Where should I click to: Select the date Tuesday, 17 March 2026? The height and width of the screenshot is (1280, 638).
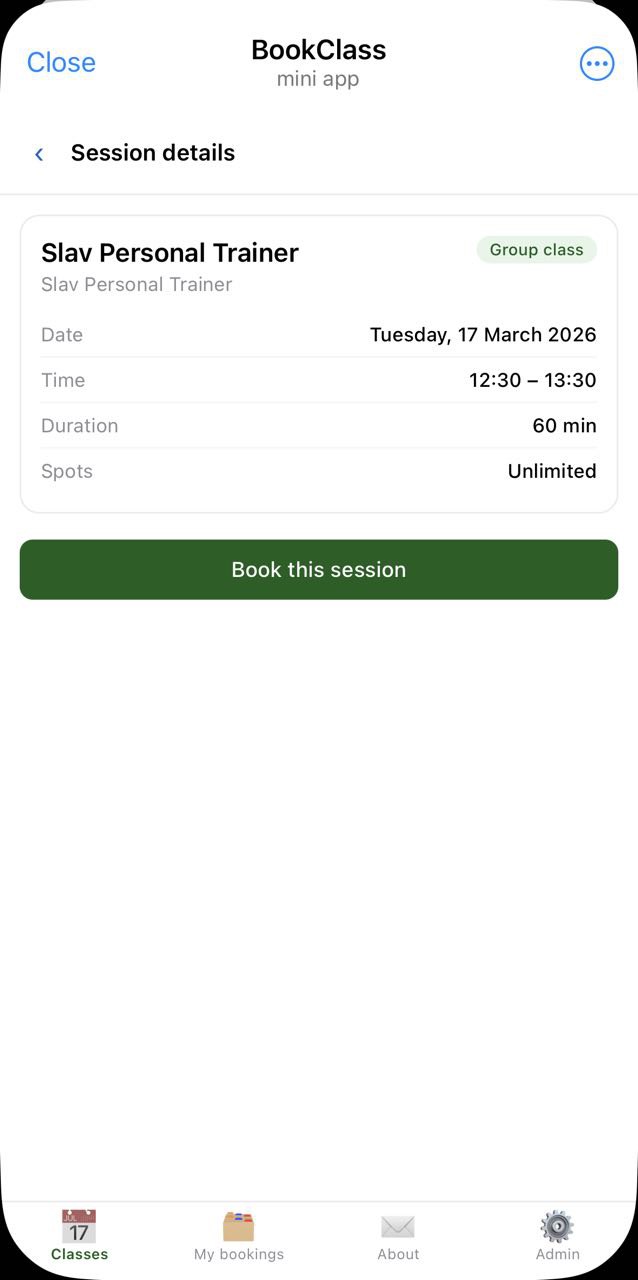pos(483,335)
